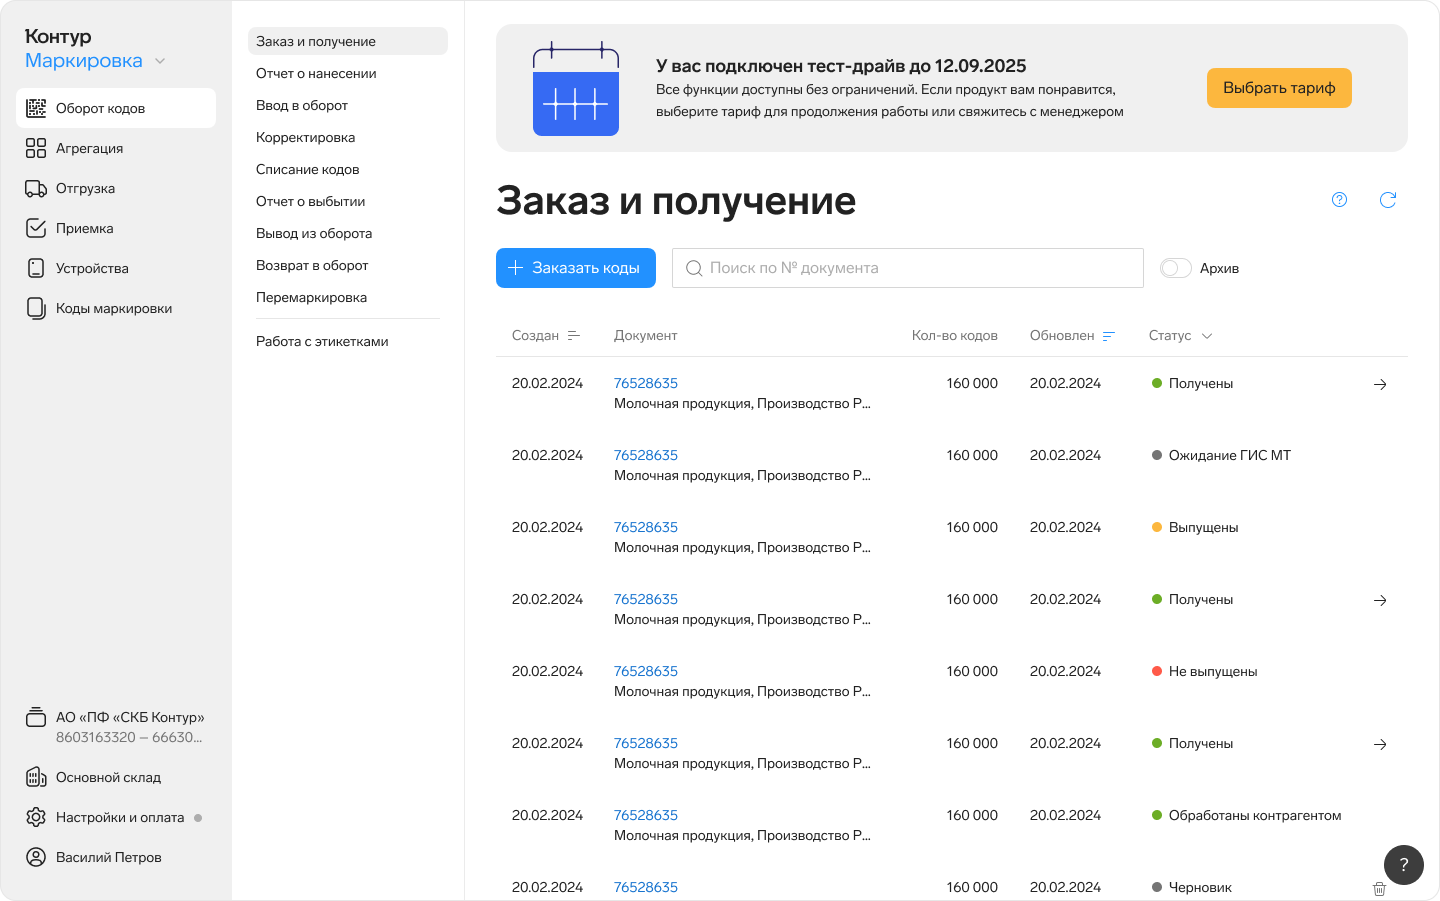Open Приемка in the left sidebar

(84, 228)
